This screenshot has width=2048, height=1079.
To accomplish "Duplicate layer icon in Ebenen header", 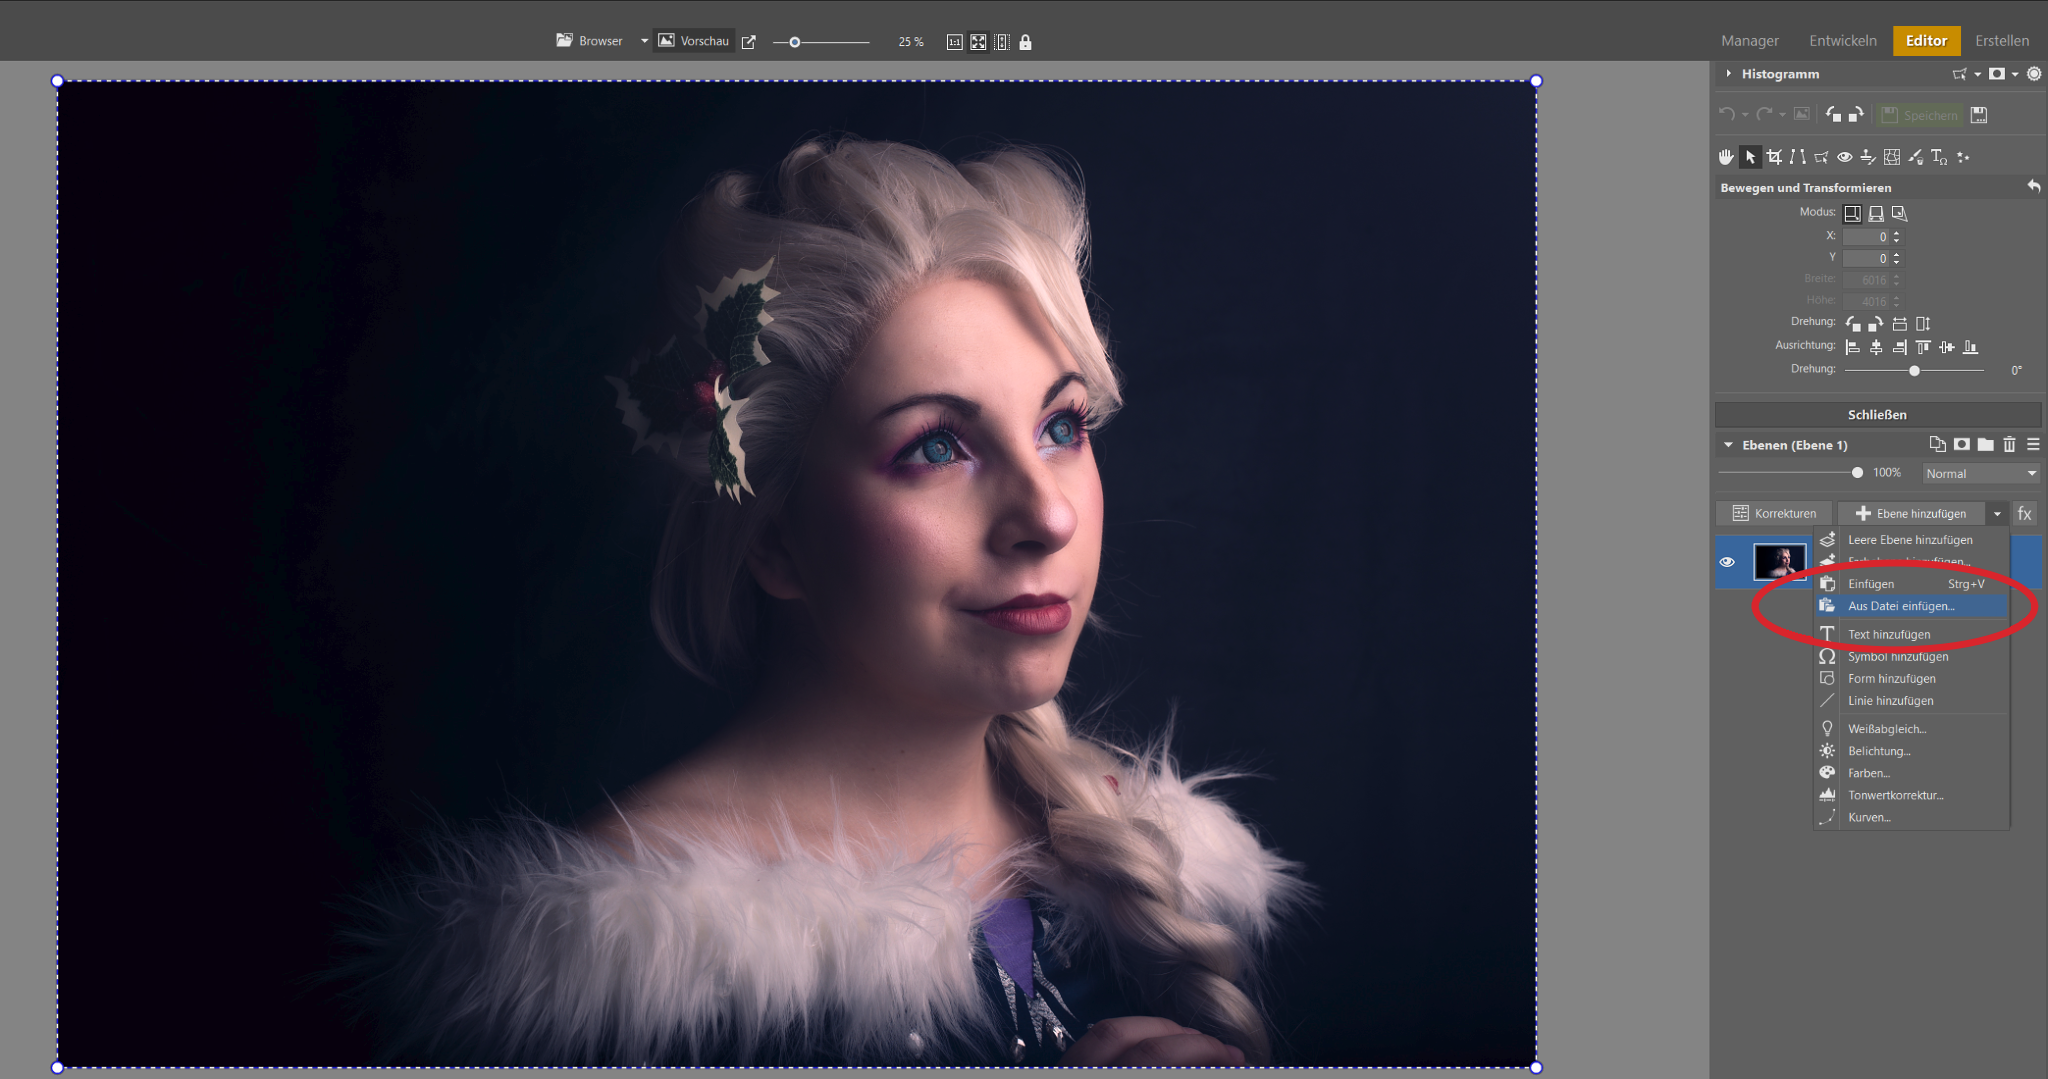I will click(x=1937, y=444).
